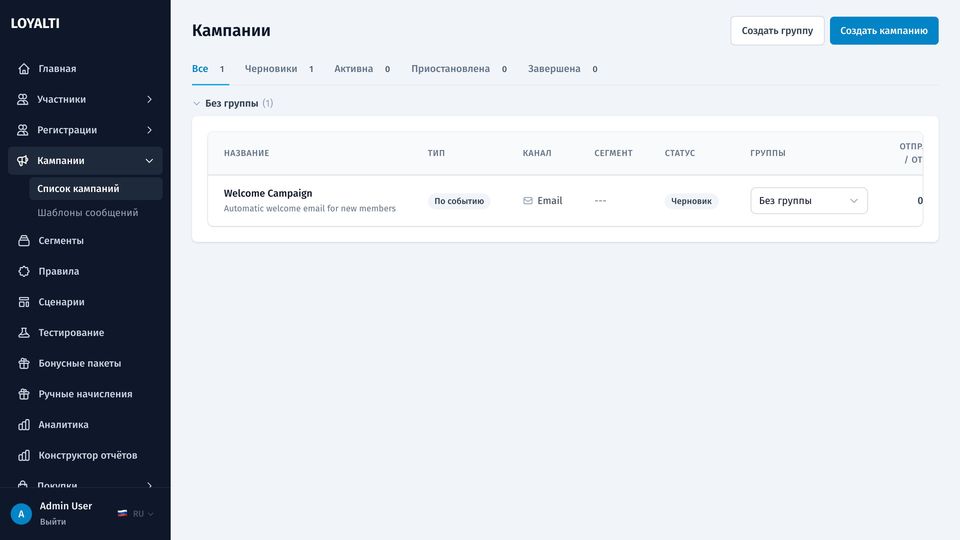Click the Russian flag icon

tap(122, 514)
